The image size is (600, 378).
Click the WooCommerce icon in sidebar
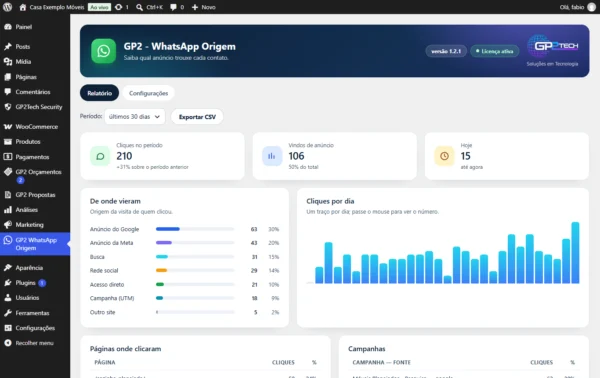pyautogui.click(x=8, y=127)
